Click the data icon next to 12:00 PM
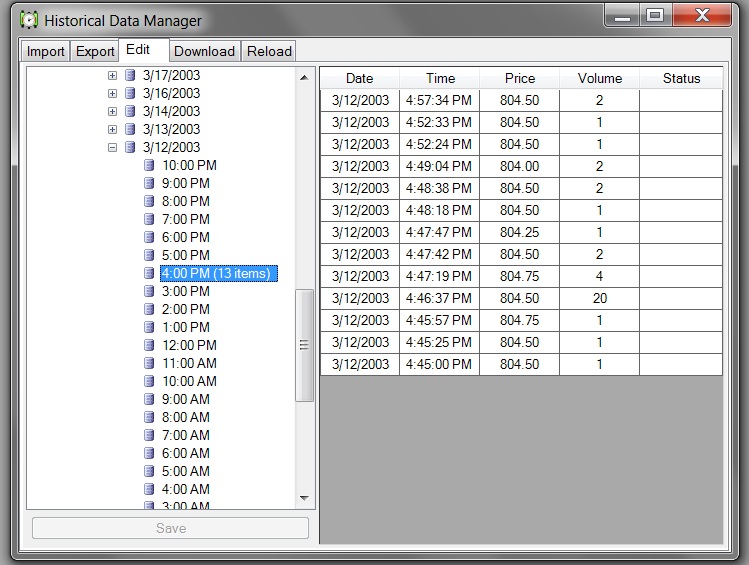This screenshot has height=565, width=749. point(149,345)
